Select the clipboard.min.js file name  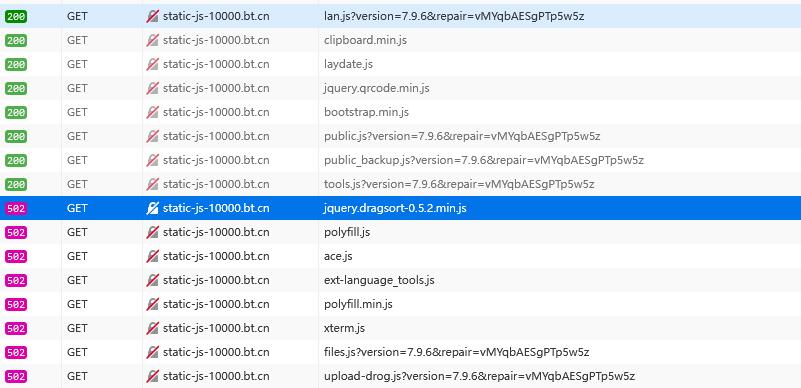pyautogui.click(x=365, y=40)
